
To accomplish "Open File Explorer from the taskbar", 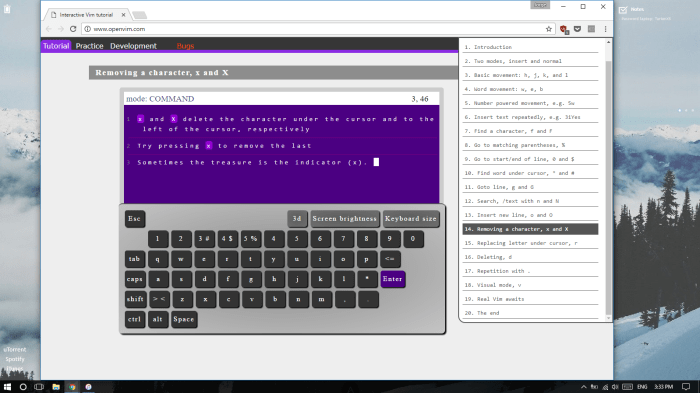I will (x=56, y=387).
